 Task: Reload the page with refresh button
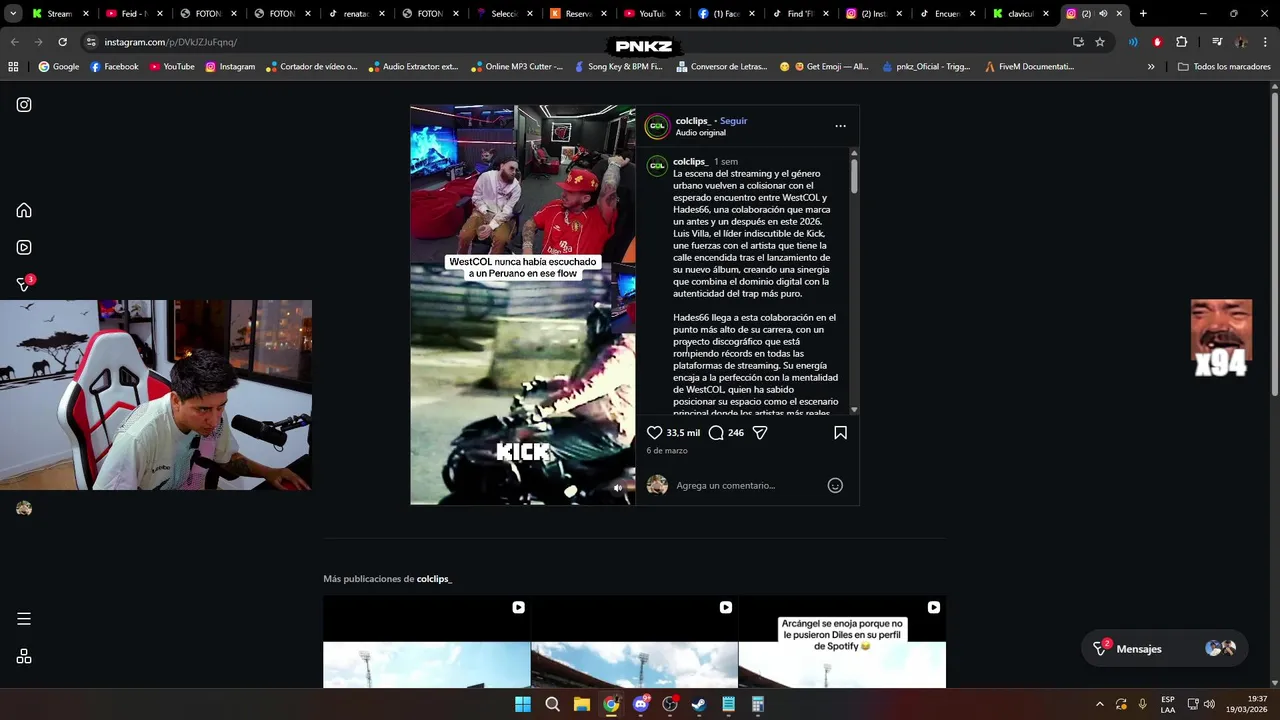(62, 42)
